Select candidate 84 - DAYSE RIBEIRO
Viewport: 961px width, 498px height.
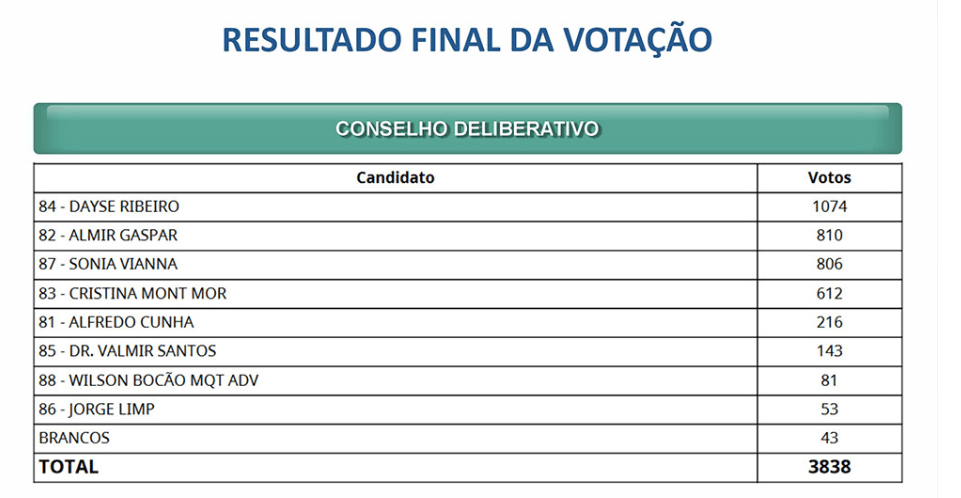coord(109,207)
